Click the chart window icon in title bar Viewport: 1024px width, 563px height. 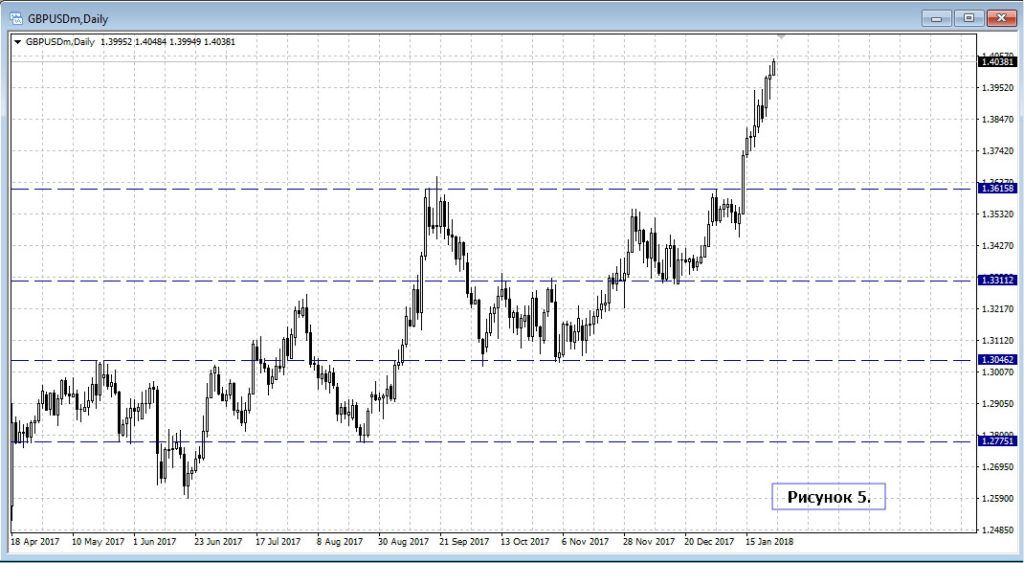pos(16,17)
